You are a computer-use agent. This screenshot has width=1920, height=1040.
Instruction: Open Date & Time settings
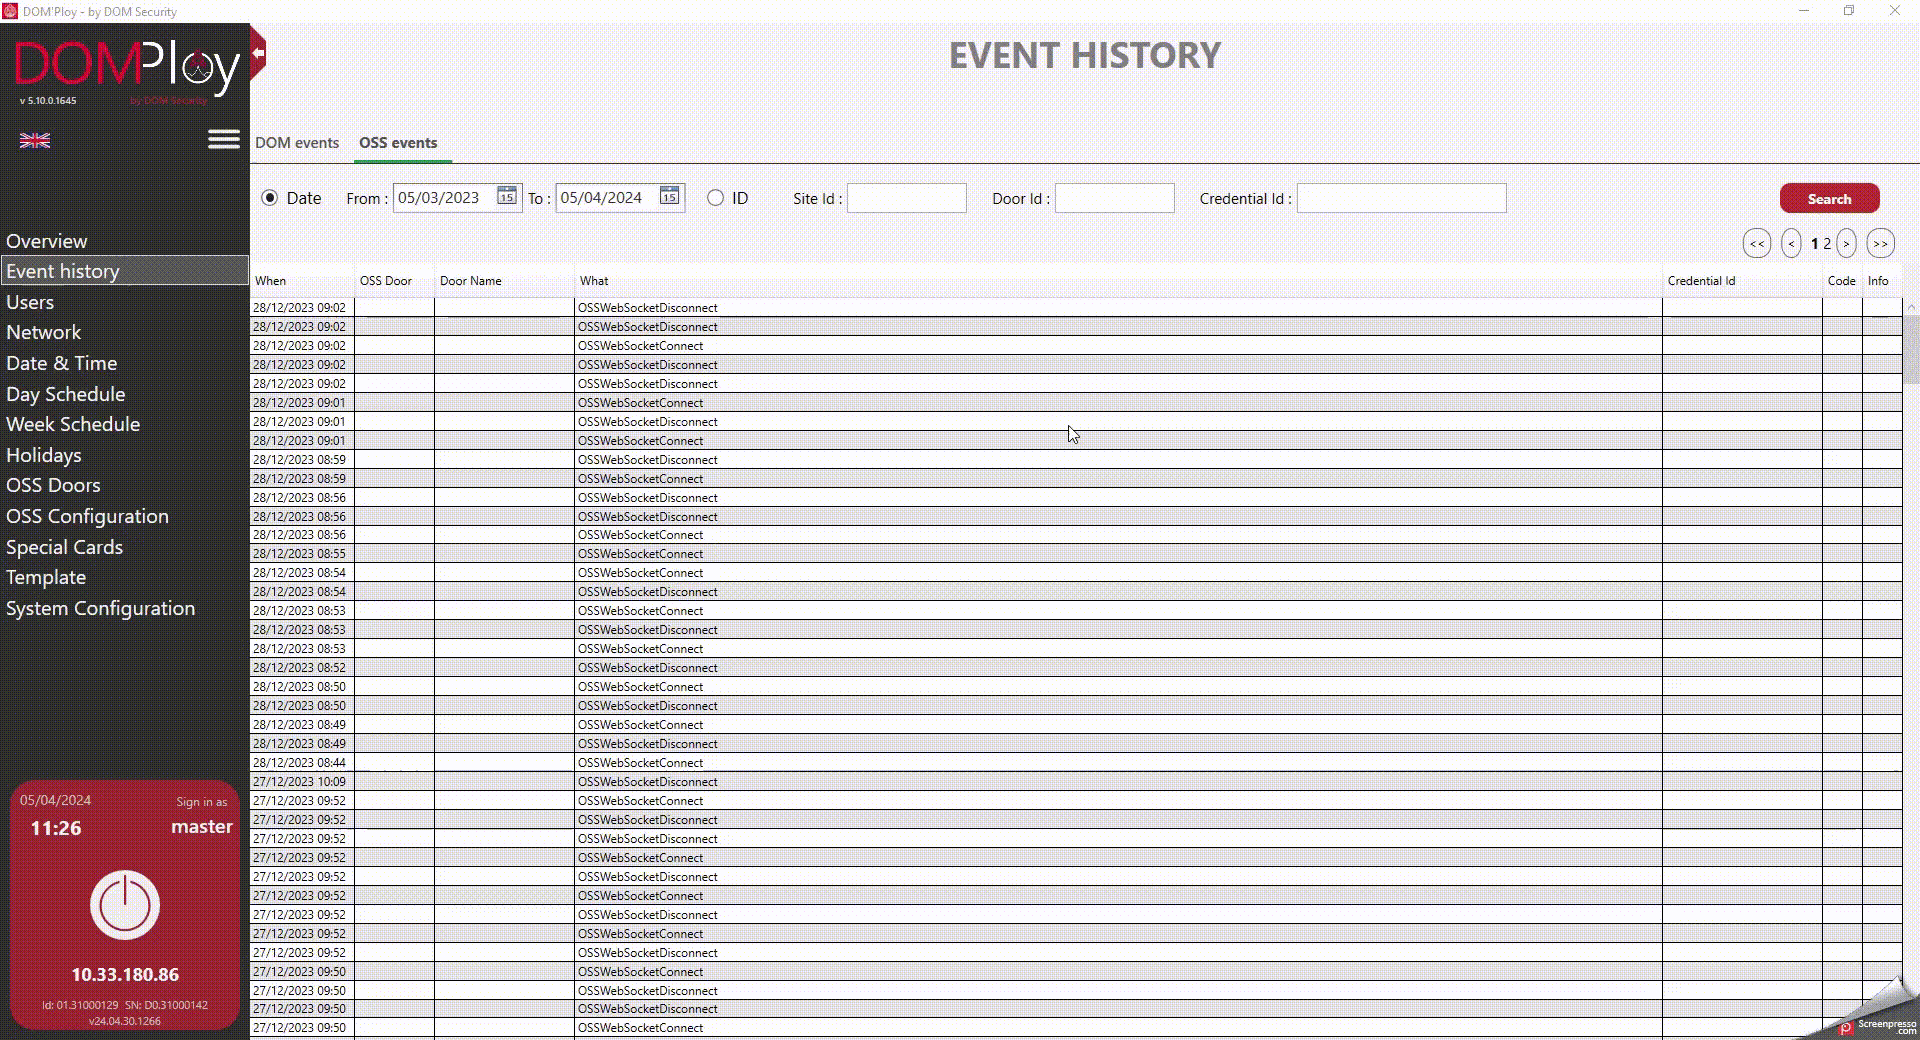pyautogui.click(x=62, y=363)
